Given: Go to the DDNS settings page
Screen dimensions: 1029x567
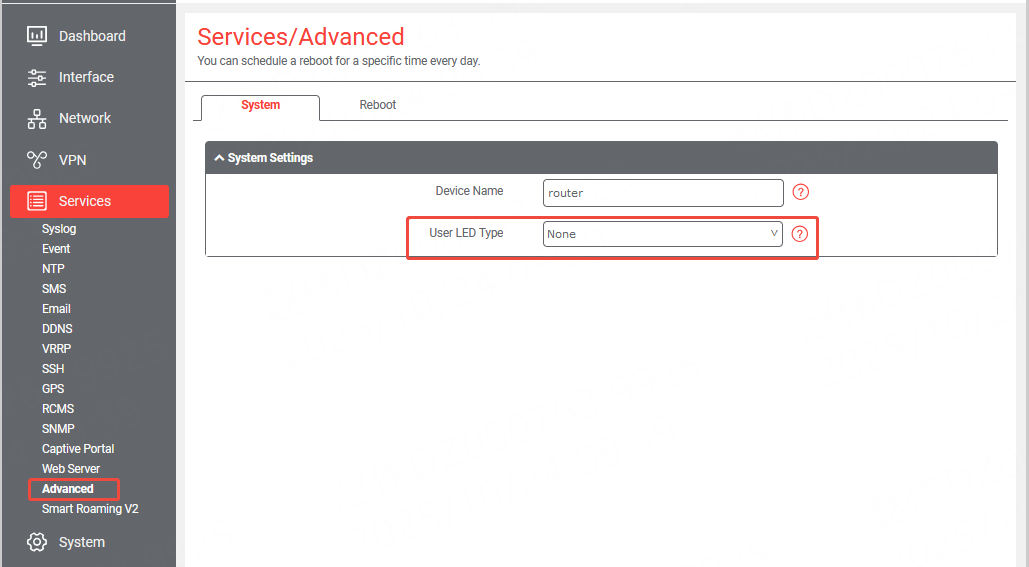Looking at the screenshot, I should [x=57, y=329].
